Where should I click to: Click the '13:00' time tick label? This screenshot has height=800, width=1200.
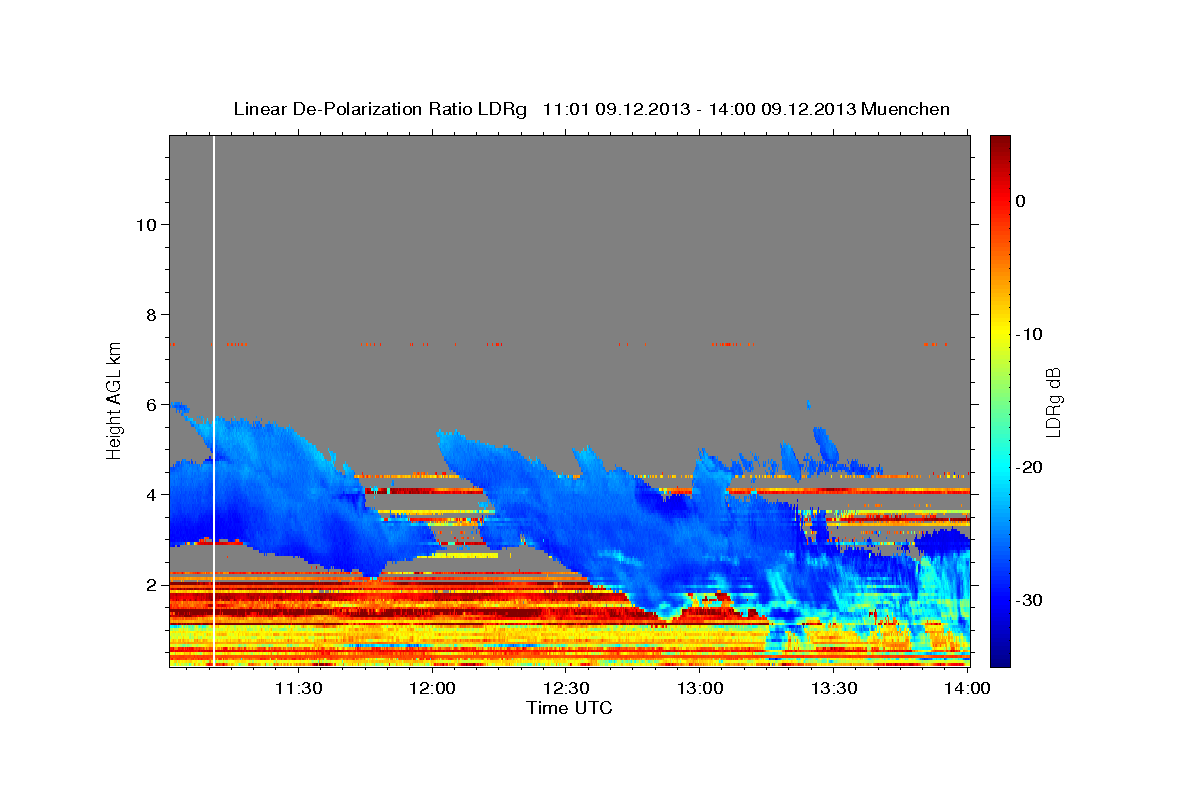pos(700,688)
